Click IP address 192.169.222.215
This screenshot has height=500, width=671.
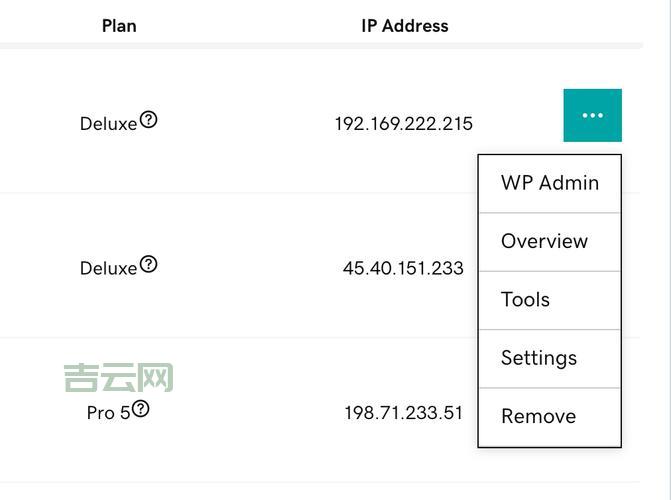pos(403,124)
